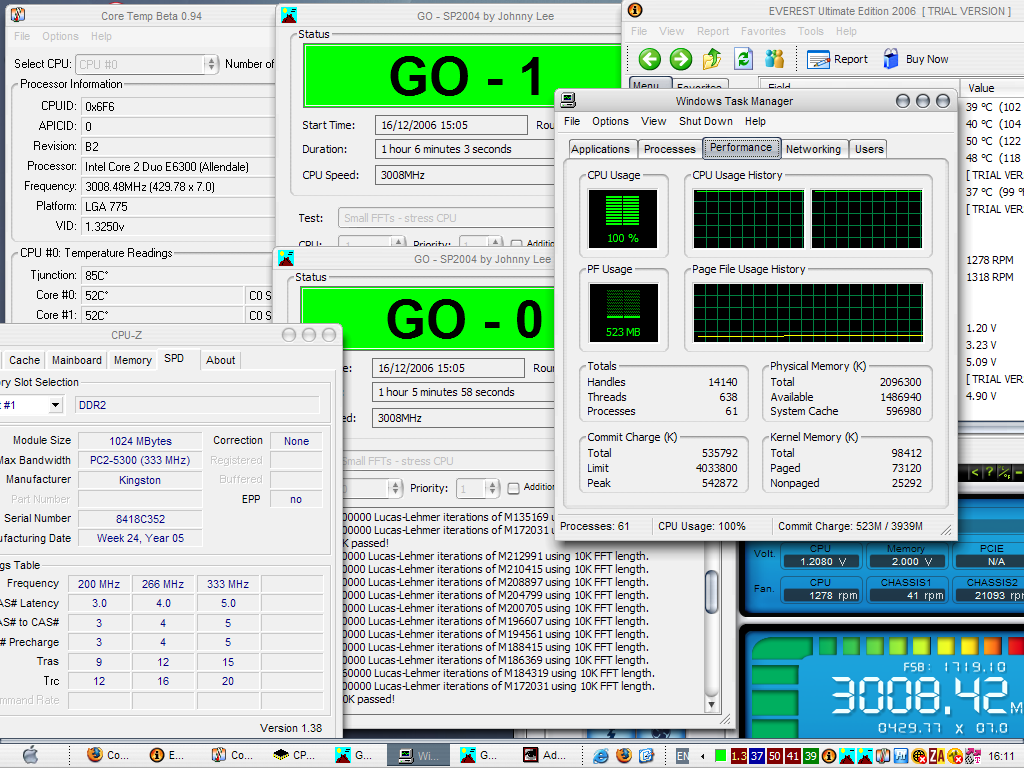Image resolution: width=1024 pixels, height=768 pixels.
Task: Open the About tab in CPU-Z
Action: [221, 360]
